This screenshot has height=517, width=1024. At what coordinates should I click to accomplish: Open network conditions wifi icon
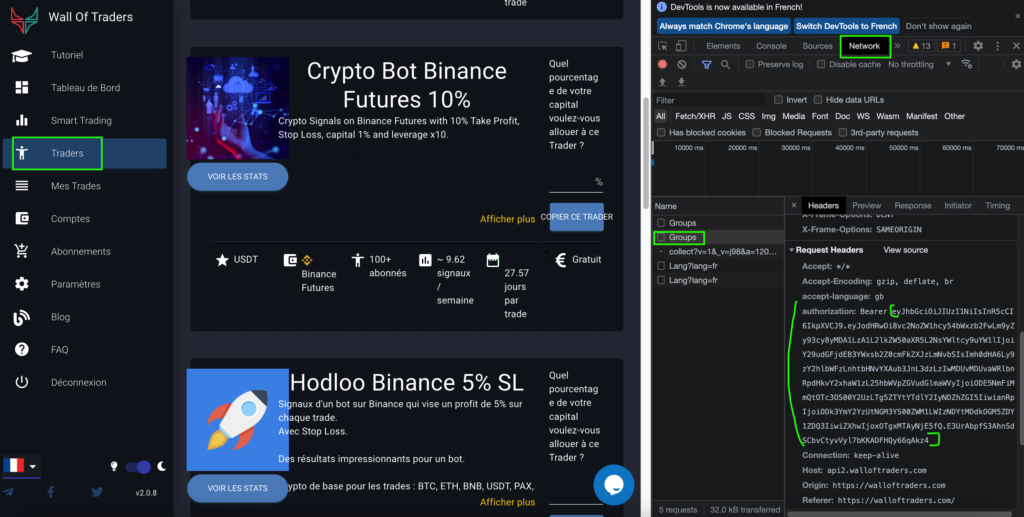[967, 64]
